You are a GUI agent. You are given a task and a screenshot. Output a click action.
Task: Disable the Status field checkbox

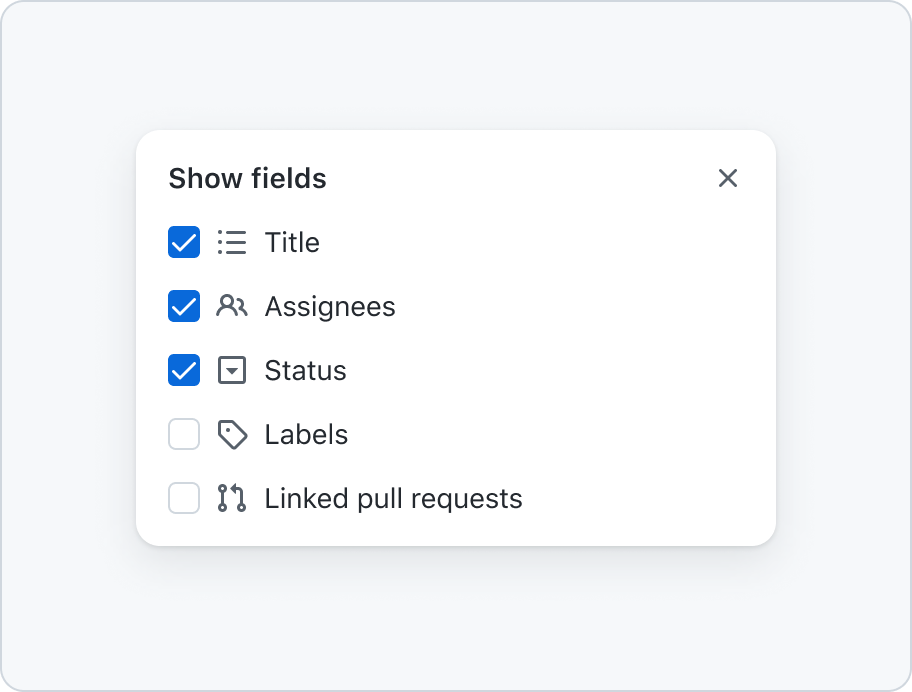[184, 370]
